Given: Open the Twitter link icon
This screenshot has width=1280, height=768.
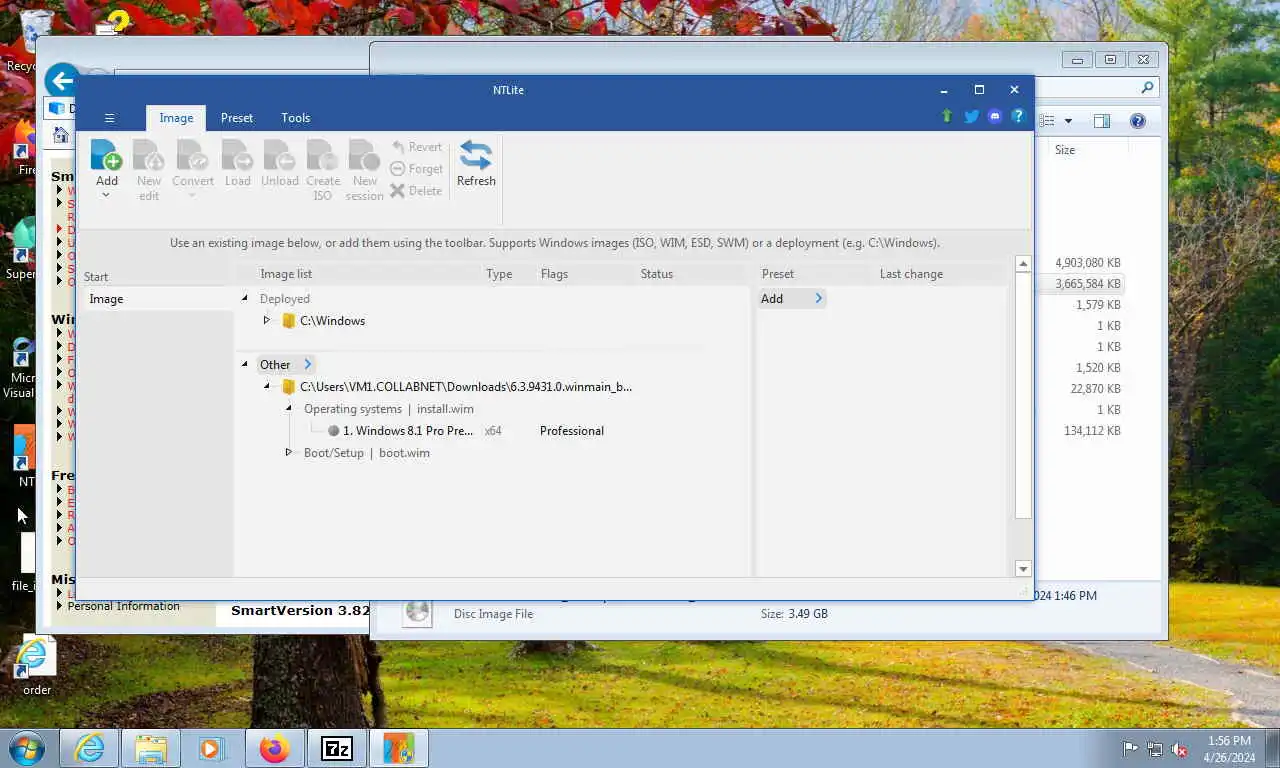Looking at the screenshot, I should [971, 116].
